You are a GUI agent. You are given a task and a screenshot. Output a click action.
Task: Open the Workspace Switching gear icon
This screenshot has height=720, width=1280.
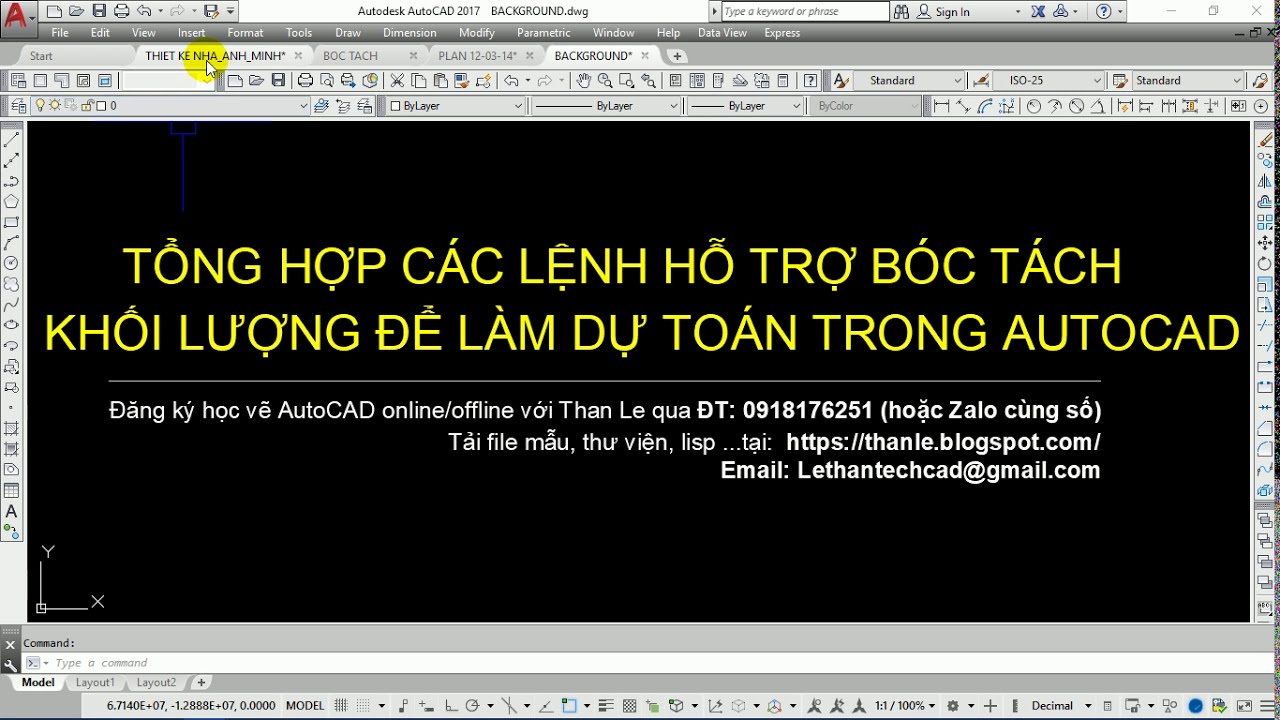(953, 706)
